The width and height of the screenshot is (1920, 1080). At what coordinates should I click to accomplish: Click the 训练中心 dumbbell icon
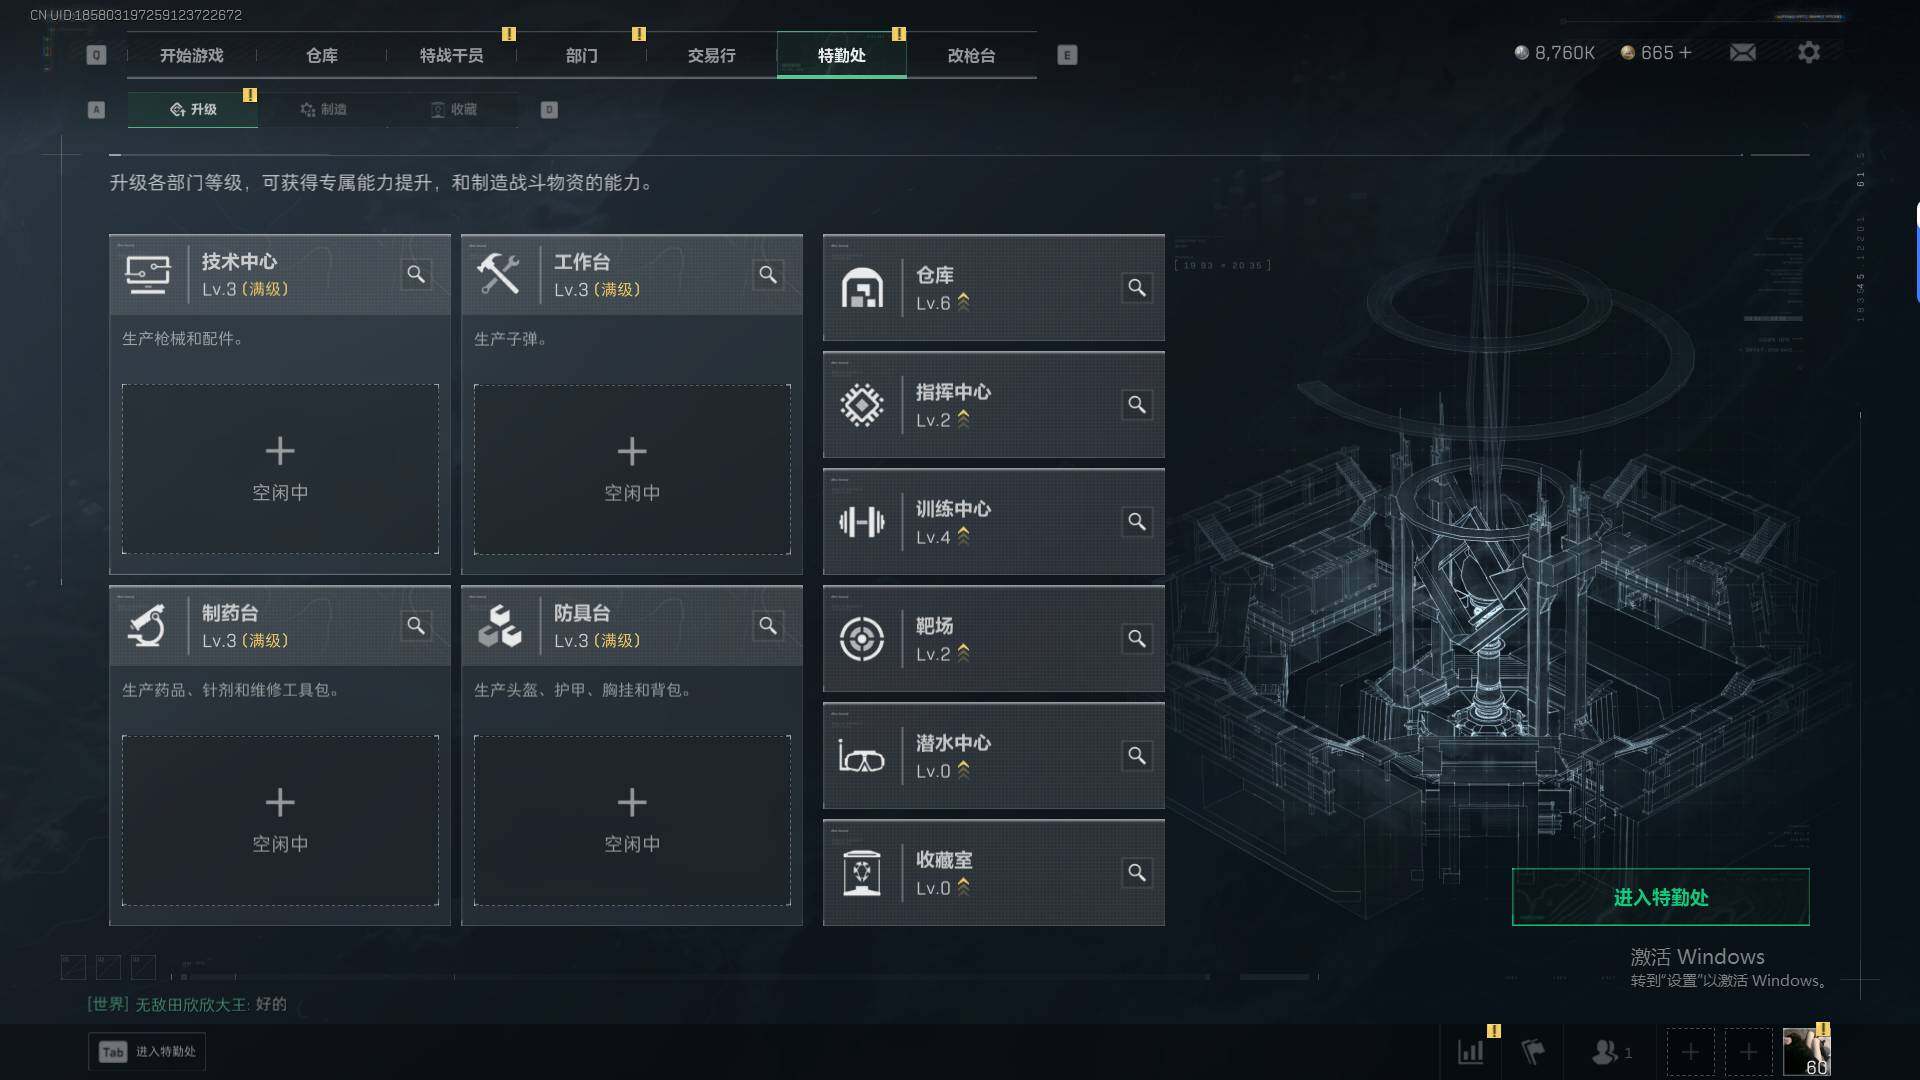click(x=861, y=522)
